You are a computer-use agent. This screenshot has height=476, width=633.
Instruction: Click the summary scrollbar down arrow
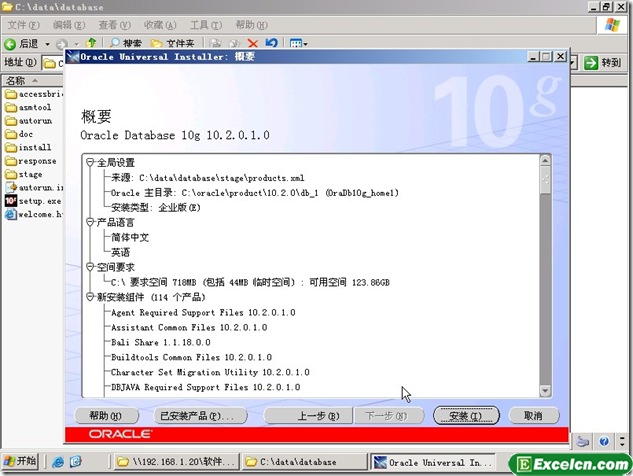click(x=545, y=390)
